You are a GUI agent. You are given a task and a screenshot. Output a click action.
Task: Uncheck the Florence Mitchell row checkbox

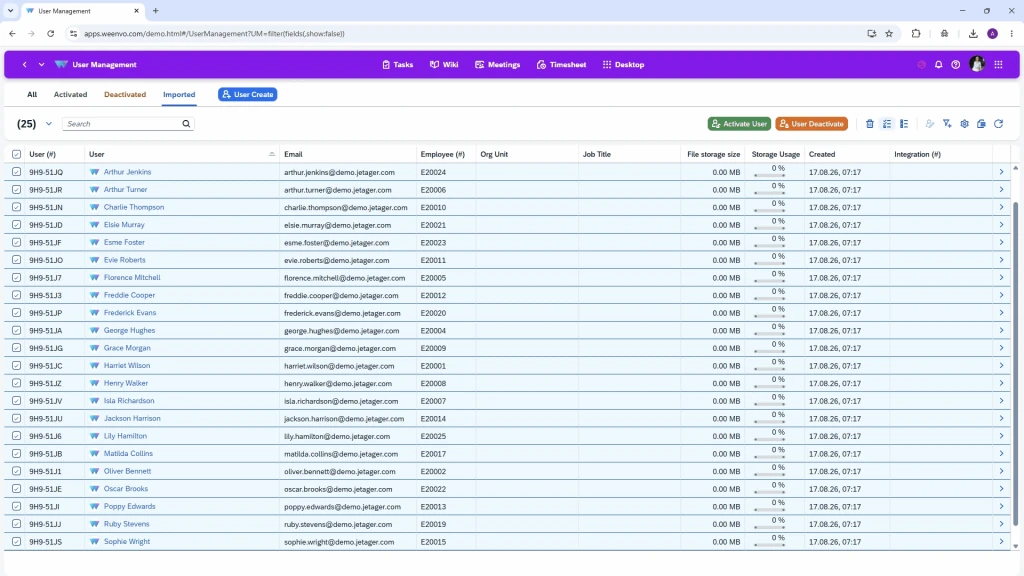coord(16,278)
